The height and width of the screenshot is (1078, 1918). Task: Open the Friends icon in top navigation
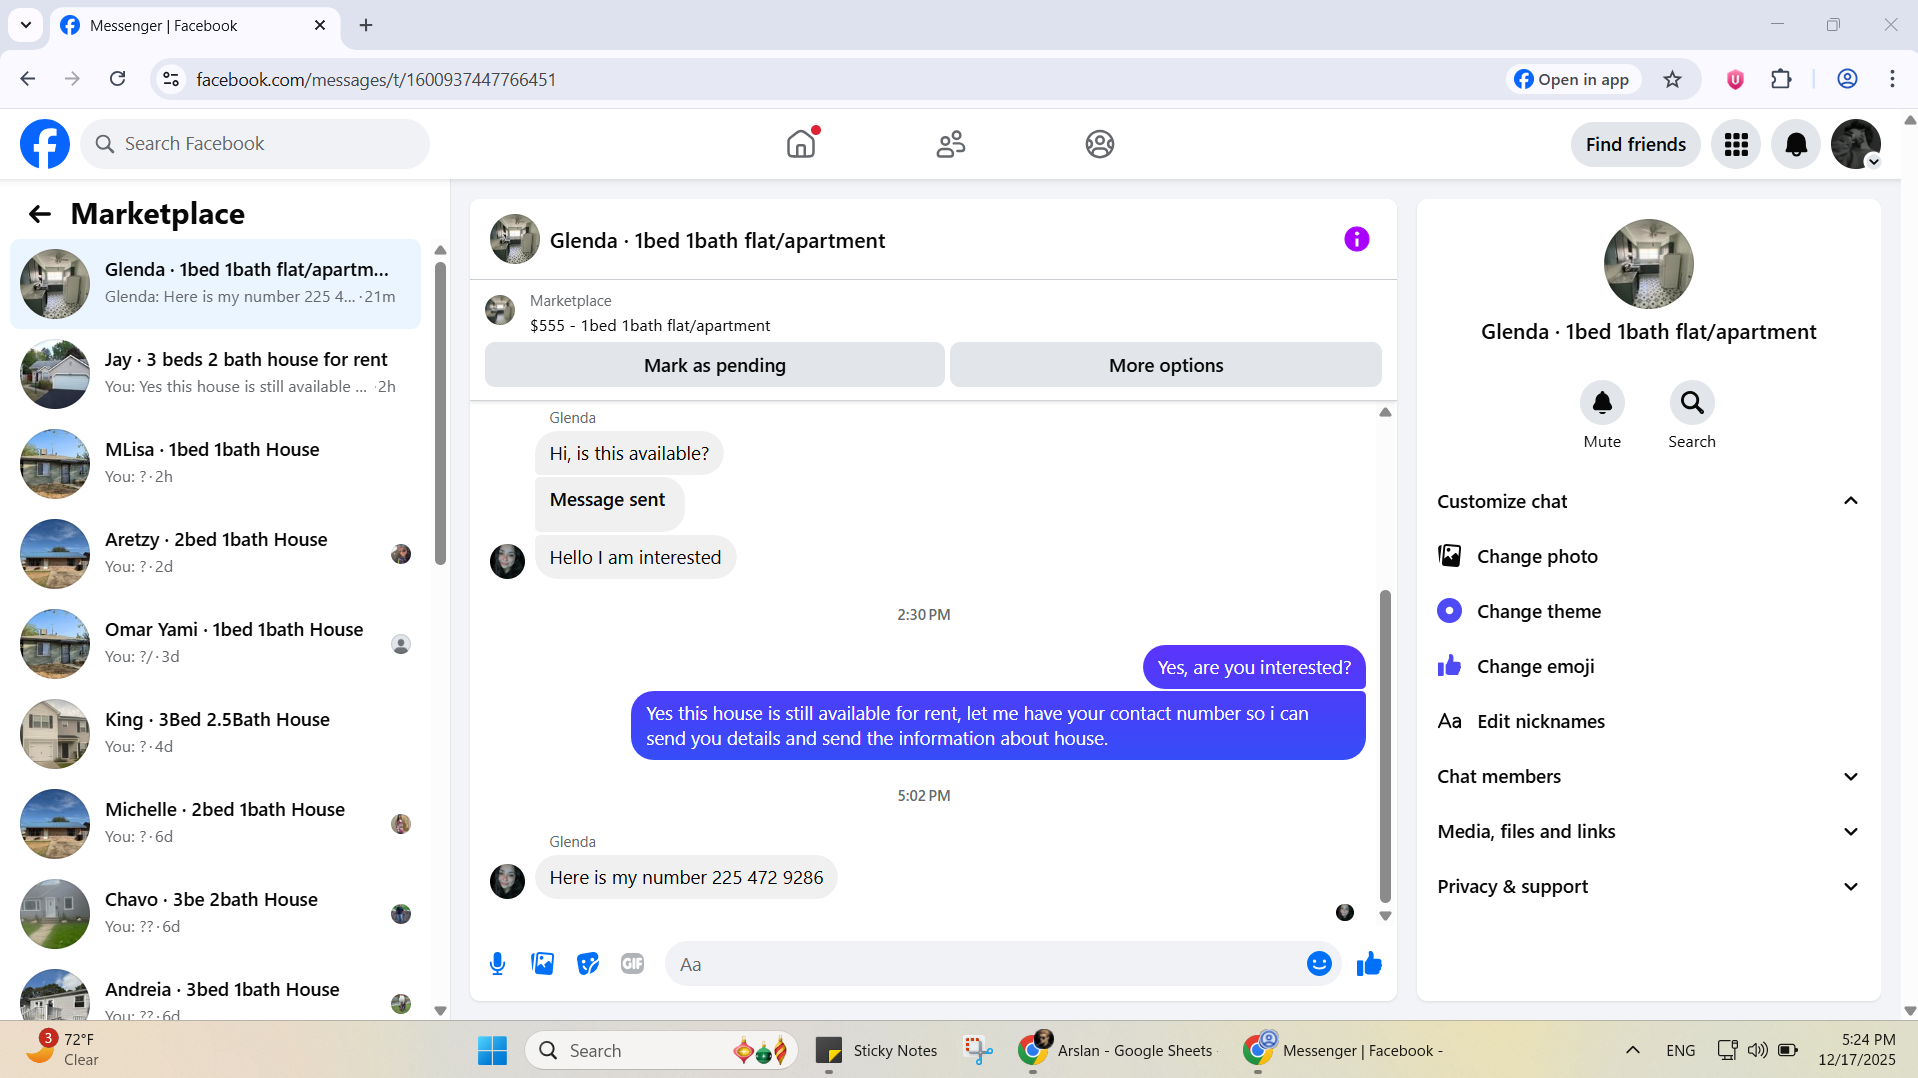950,144
